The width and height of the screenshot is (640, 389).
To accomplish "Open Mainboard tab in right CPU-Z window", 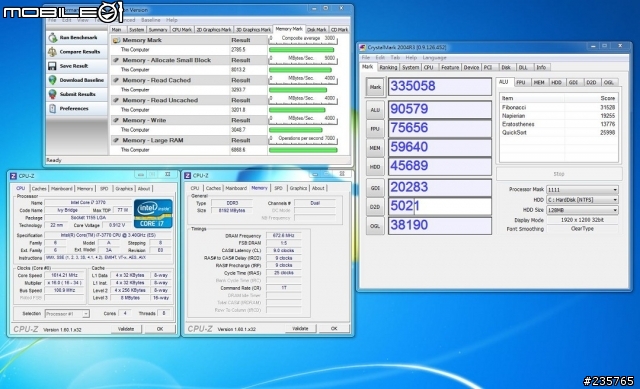I will (x=236, y=188).
